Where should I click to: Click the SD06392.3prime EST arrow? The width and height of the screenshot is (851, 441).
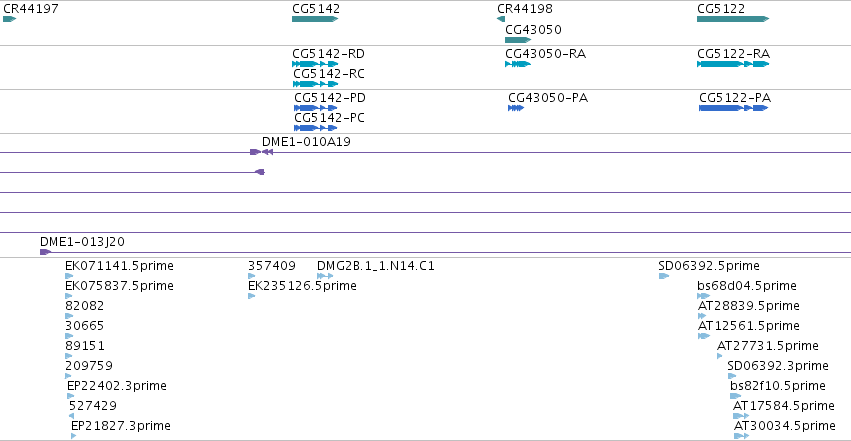point(732,376)
